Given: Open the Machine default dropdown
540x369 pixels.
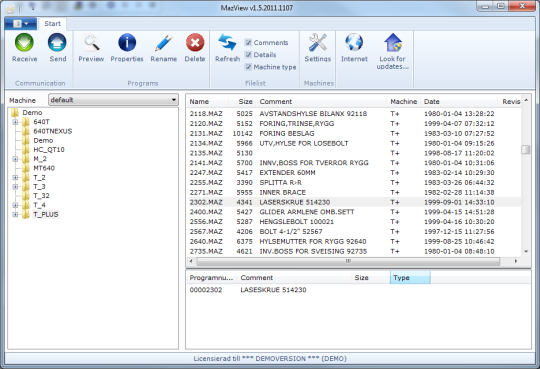Looking at the screenshot, I should (113, 100).
